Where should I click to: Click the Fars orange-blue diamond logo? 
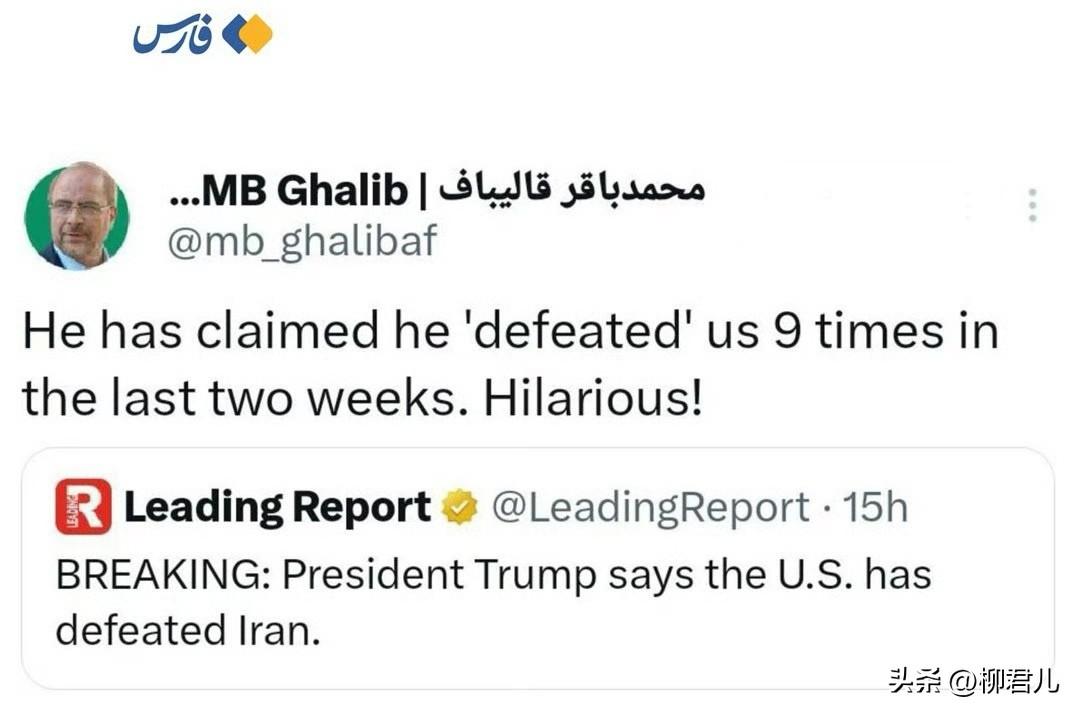247,35
